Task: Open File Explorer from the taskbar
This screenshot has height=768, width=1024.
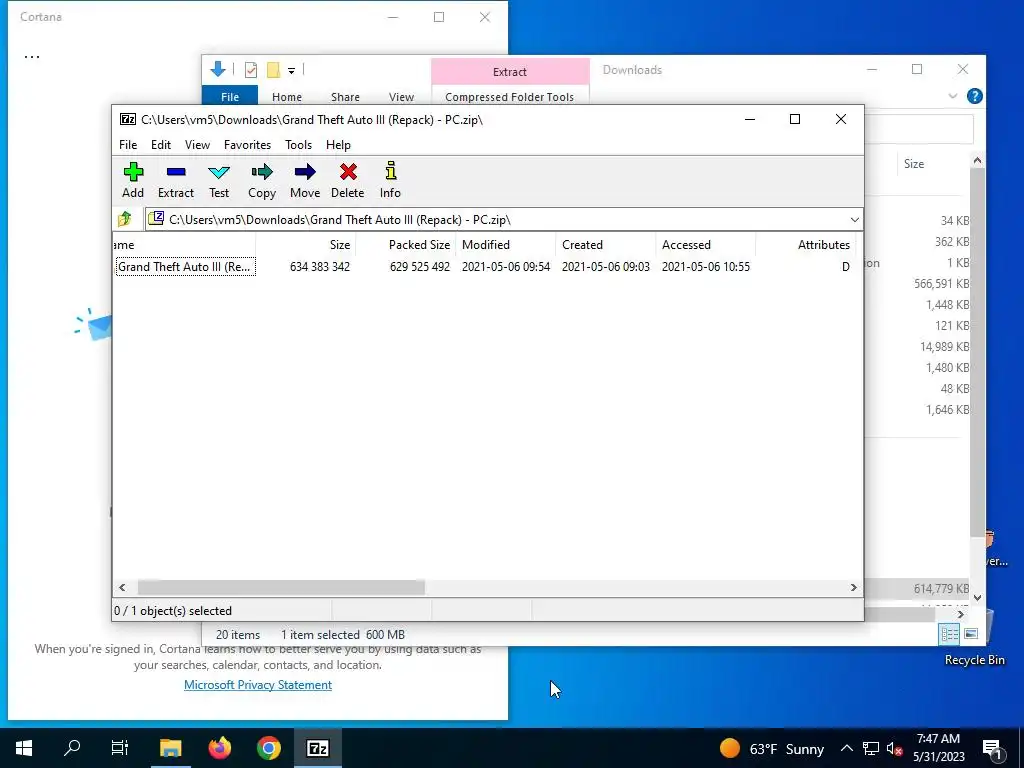Action: click(170, 748)
